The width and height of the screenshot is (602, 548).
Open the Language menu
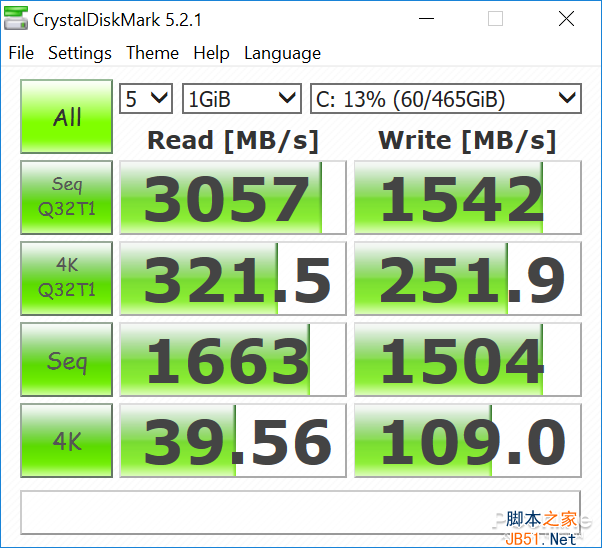tap(282, 53)
